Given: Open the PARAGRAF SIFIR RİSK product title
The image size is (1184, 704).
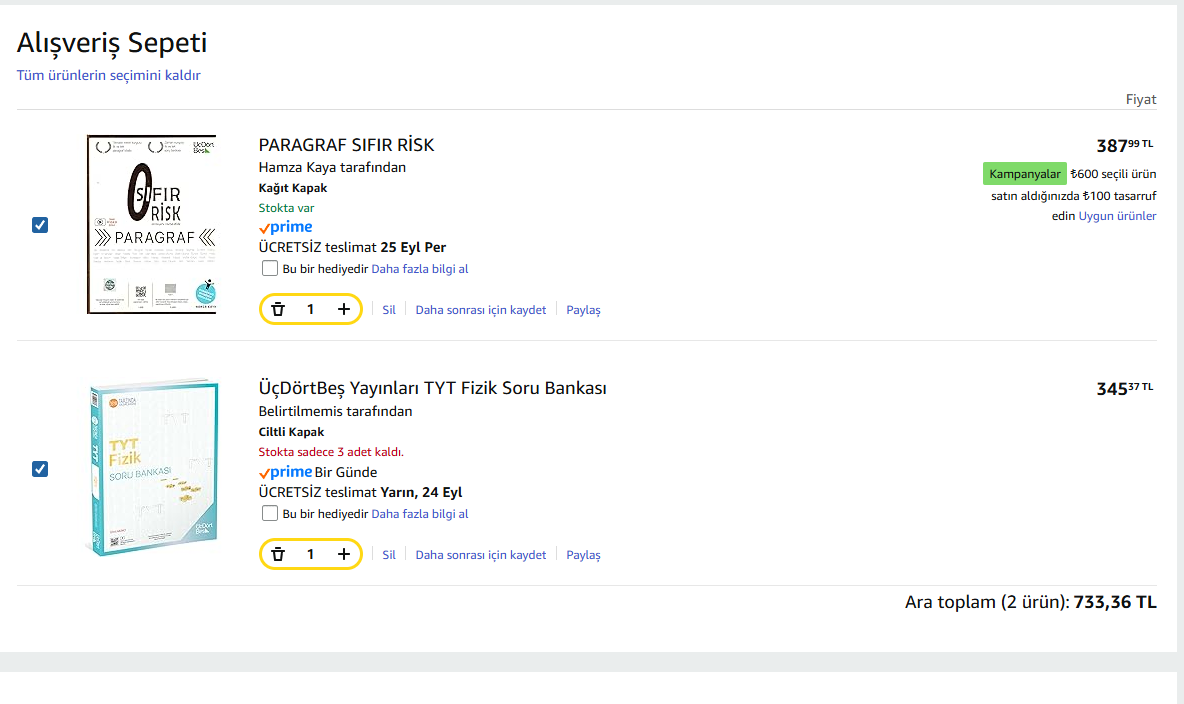Looking at the screenshot, I should click(x=346, y=145).
